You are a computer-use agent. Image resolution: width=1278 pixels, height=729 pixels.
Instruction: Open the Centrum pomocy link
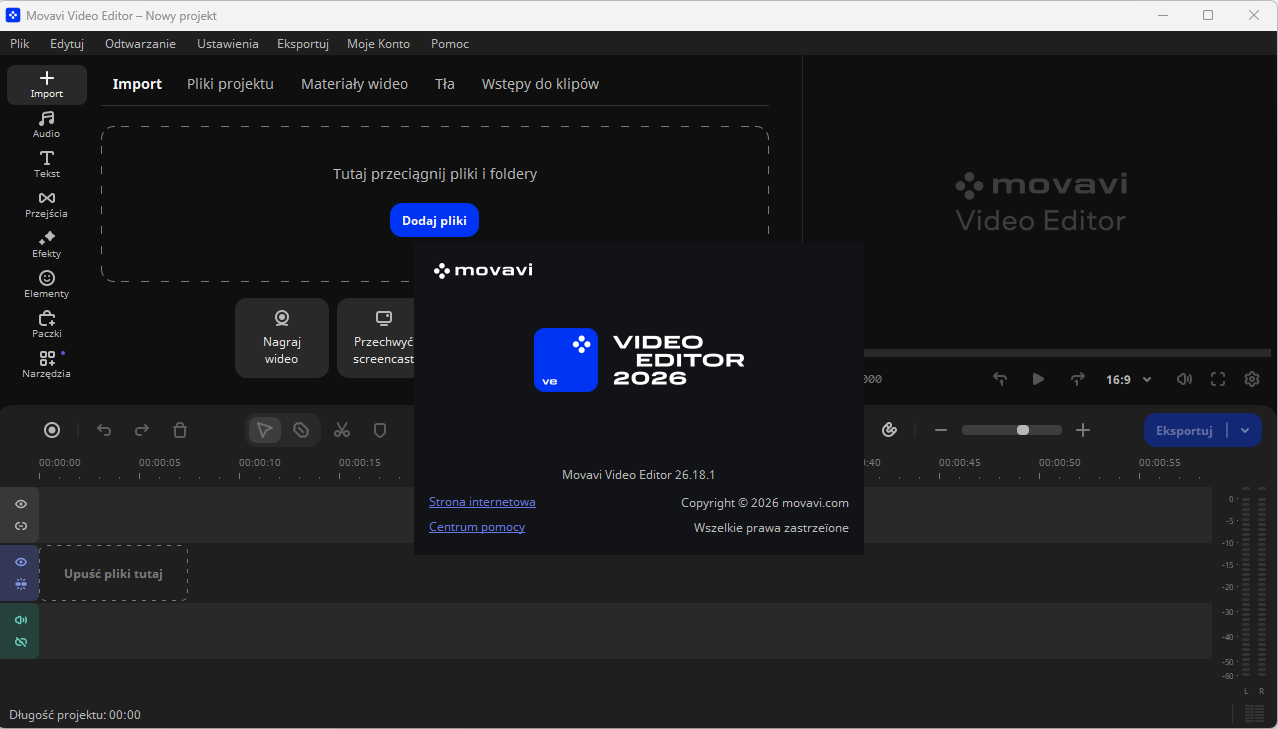coord(477,527)
